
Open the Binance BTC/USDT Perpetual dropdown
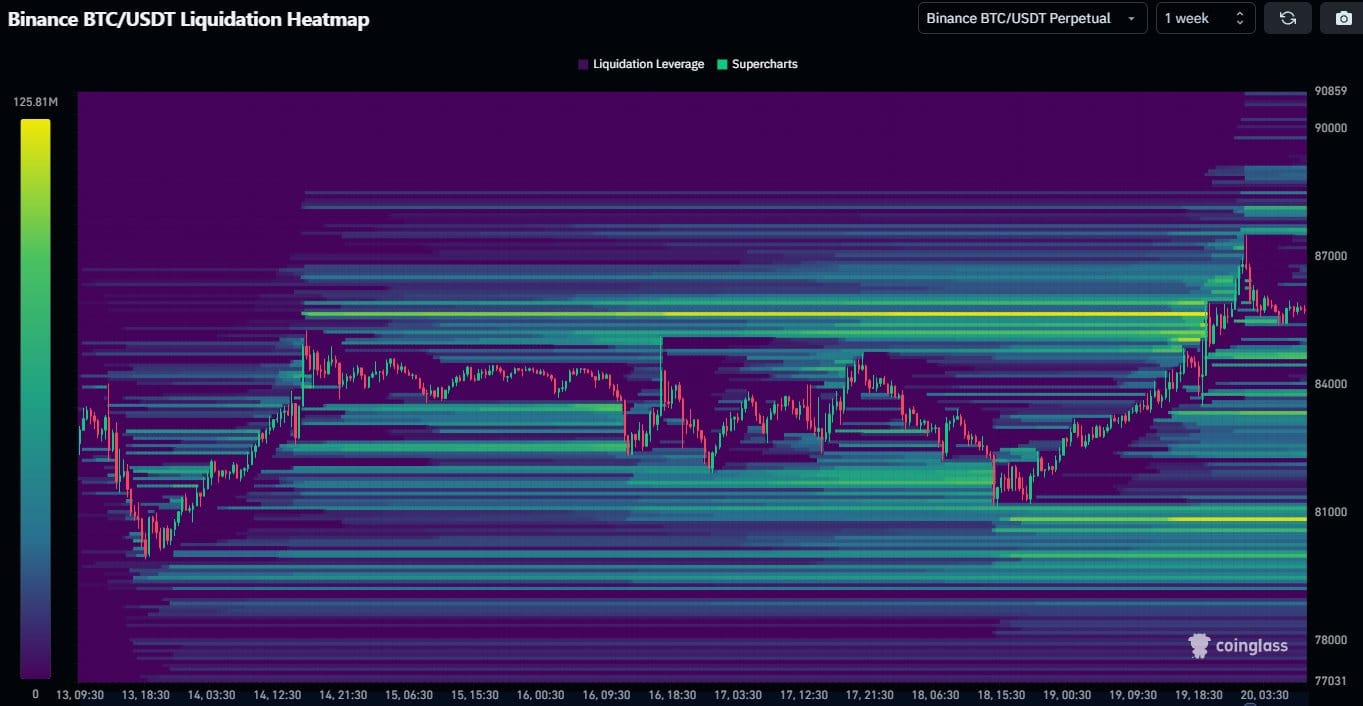pyautogui.click(x=1031, y=18)
